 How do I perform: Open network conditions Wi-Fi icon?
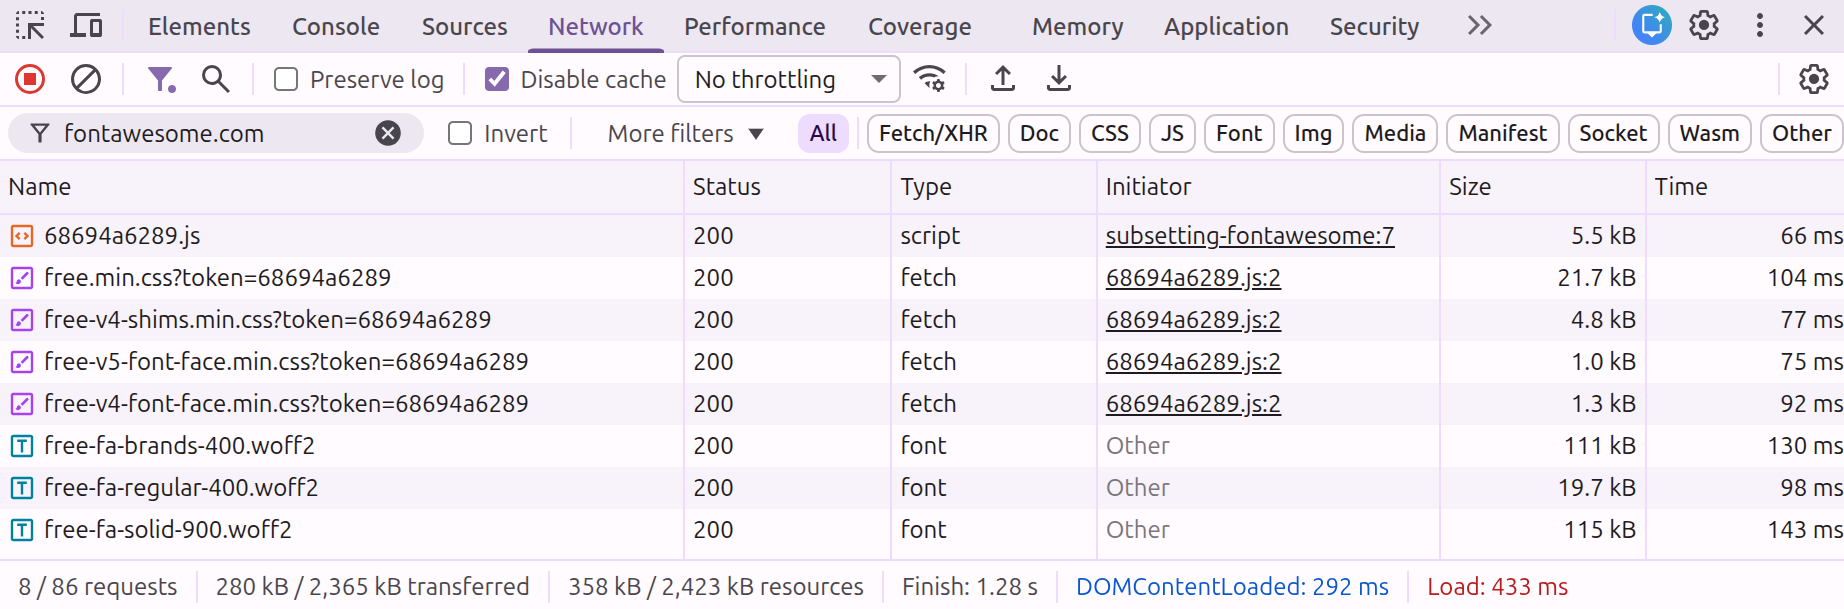click(930, 79)
